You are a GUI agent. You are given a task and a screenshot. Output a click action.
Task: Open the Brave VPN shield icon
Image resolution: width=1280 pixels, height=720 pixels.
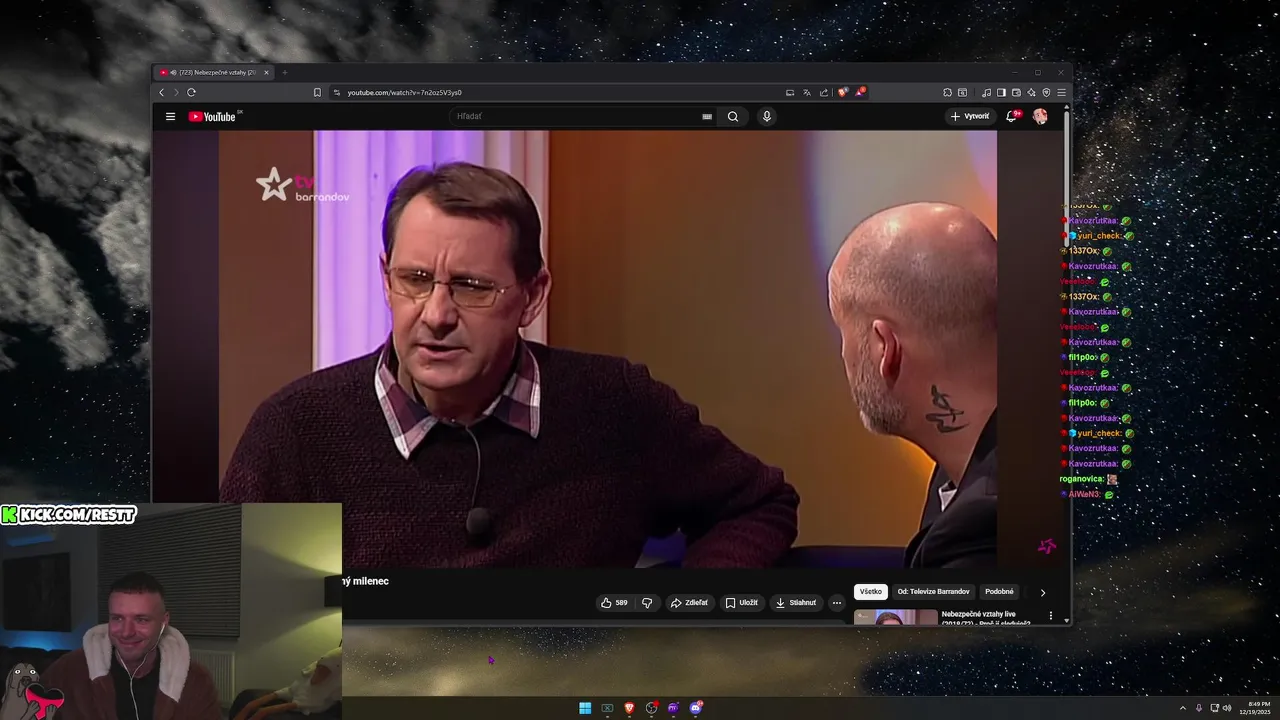pos(1046,92)
